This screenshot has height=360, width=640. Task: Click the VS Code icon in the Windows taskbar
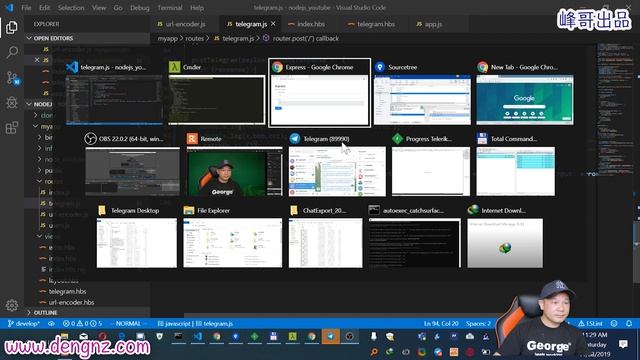tap(198, 337)
